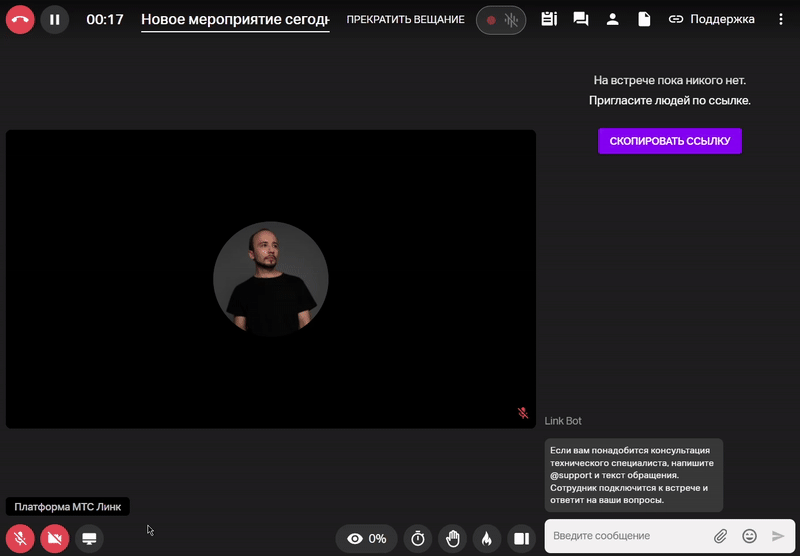Click the red hang-up call button
The height and width of the screenshot is (556, 800).
pos(20,19)
